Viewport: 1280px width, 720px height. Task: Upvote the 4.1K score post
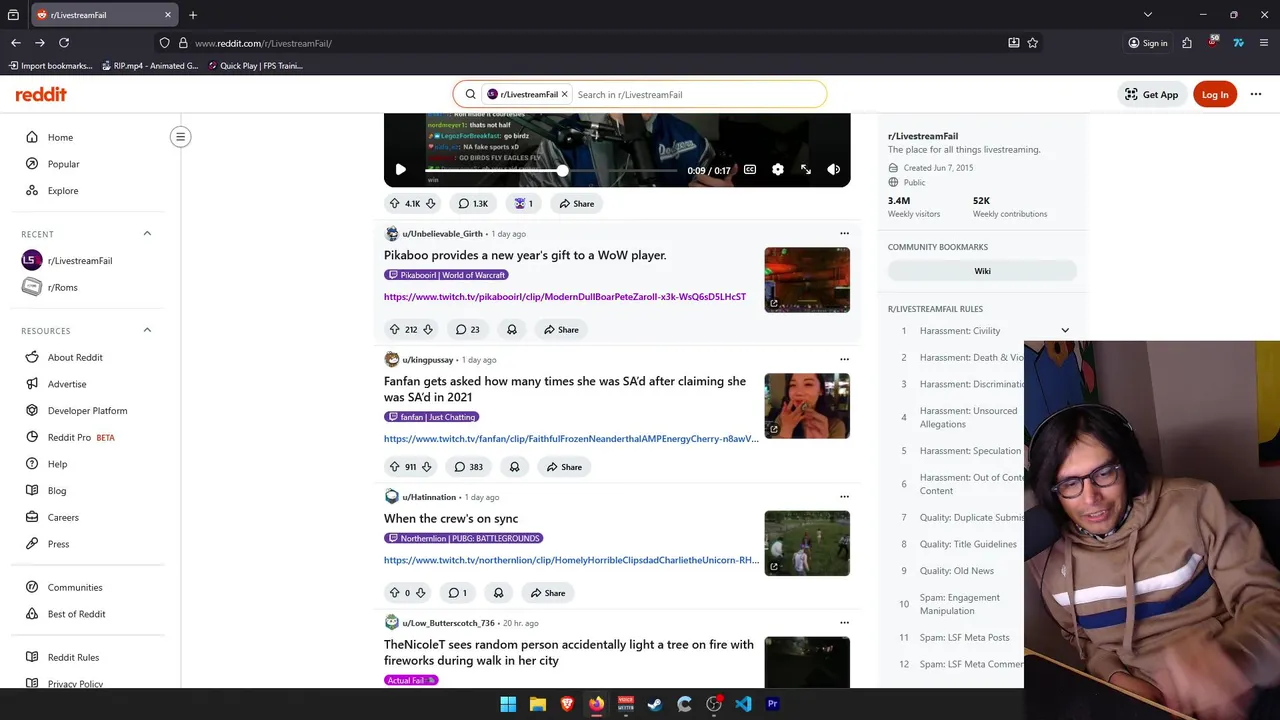click(395, 204)
